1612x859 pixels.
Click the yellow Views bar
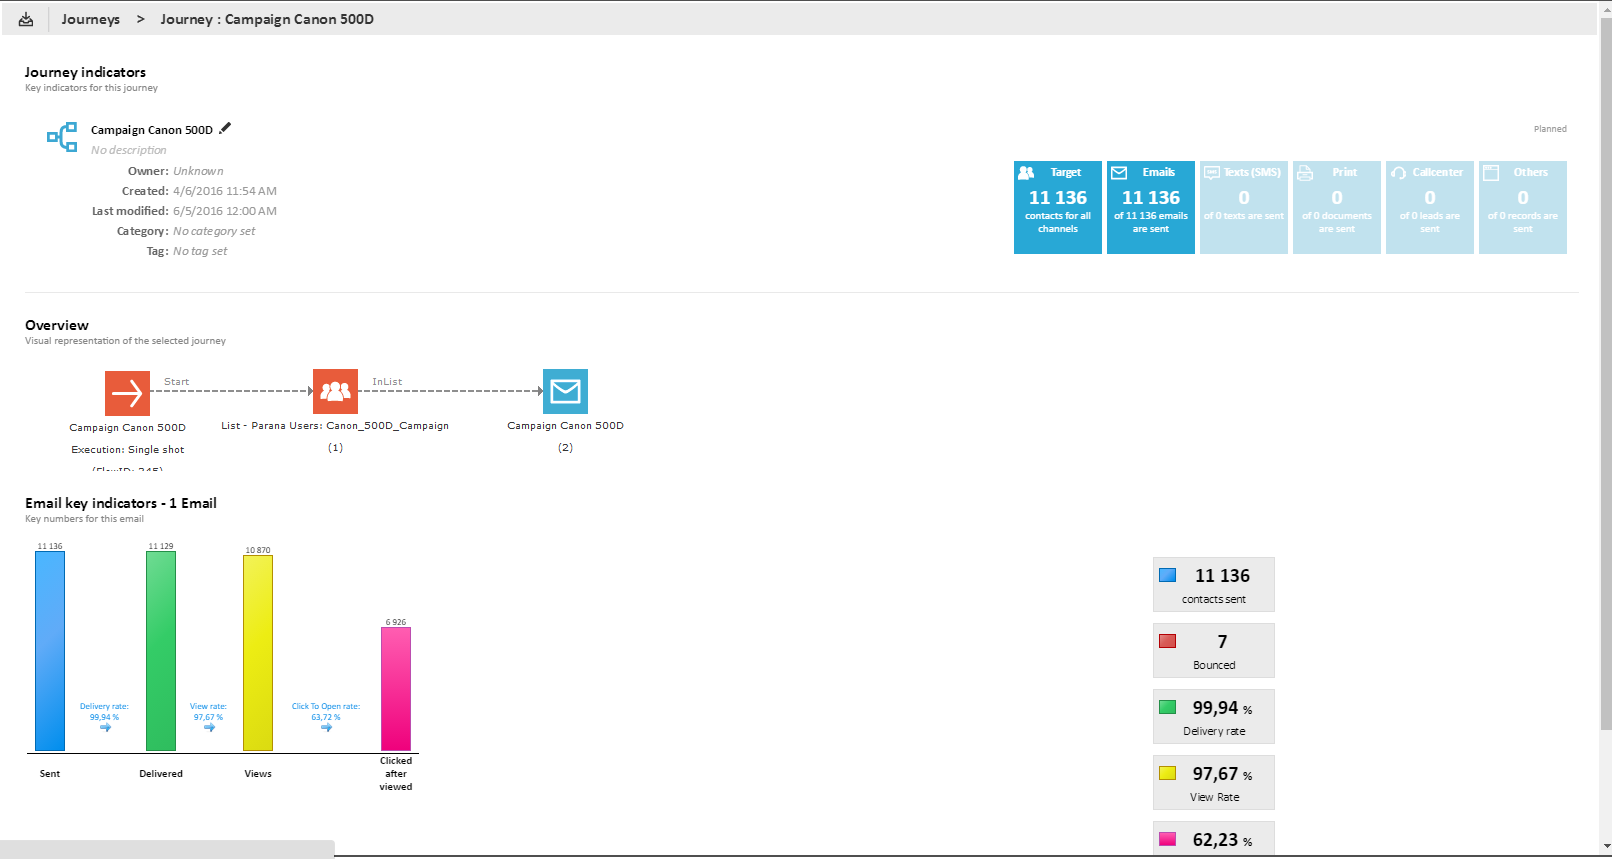click(x=258, y=652)
